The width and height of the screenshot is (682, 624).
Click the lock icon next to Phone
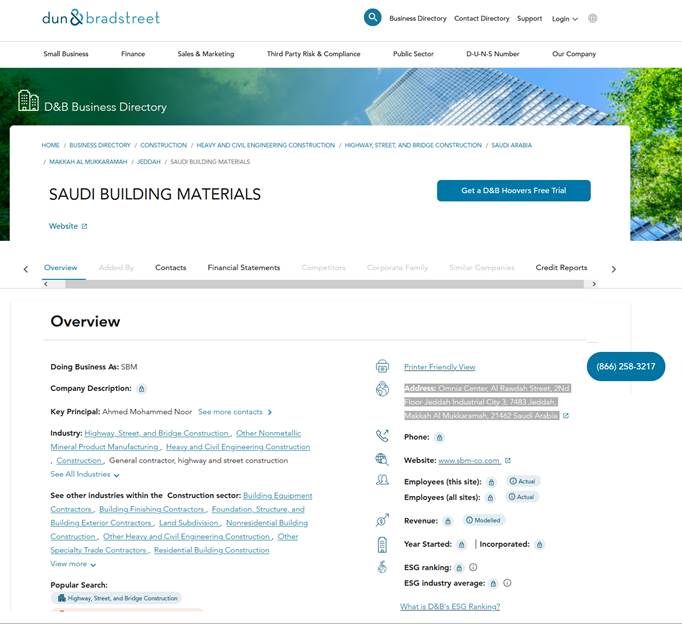click(439, 437)
